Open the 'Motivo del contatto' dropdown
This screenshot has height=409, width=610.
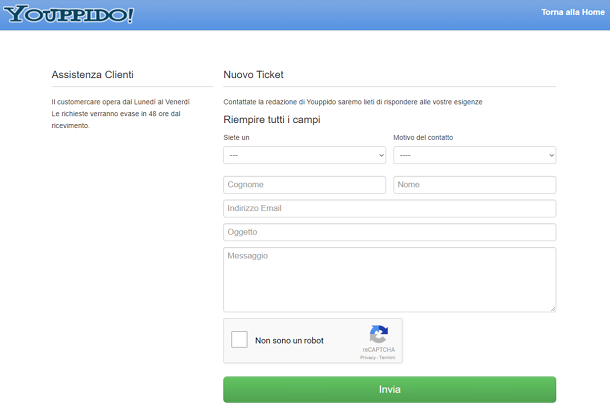[x=474, y=155]
